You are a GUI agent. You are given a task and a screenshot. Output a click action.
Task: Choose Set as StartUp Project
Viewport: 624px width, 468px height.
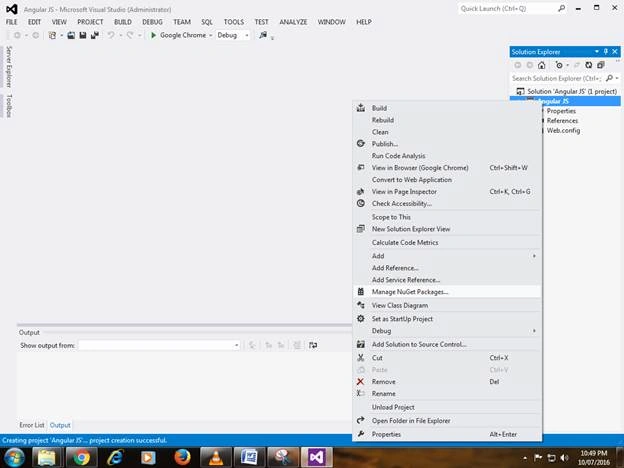pos(447,319)
